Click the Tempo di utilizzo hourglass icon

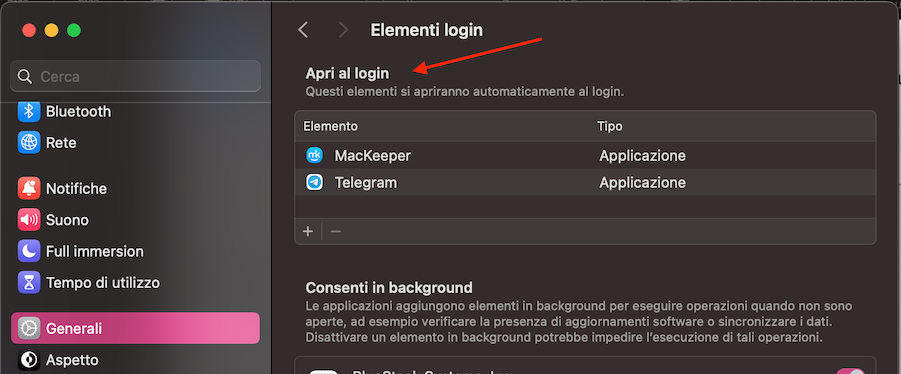29,283
